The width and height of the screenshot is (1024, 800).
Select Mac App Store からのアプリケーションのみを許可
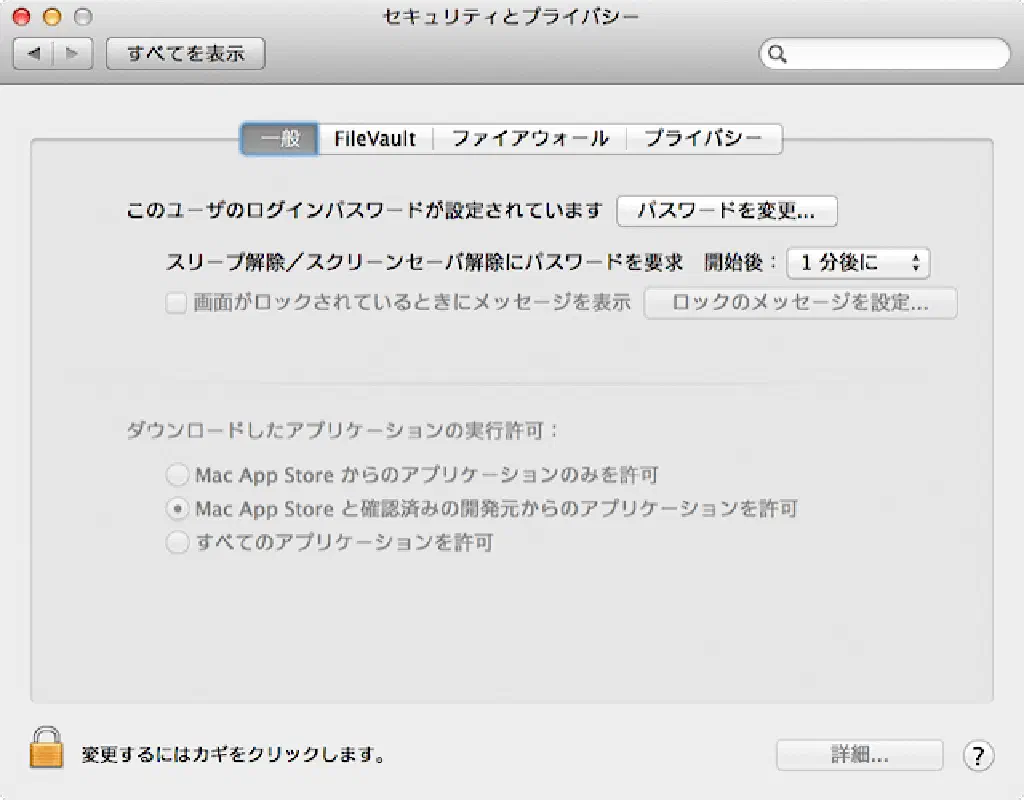tap(177, 474)
